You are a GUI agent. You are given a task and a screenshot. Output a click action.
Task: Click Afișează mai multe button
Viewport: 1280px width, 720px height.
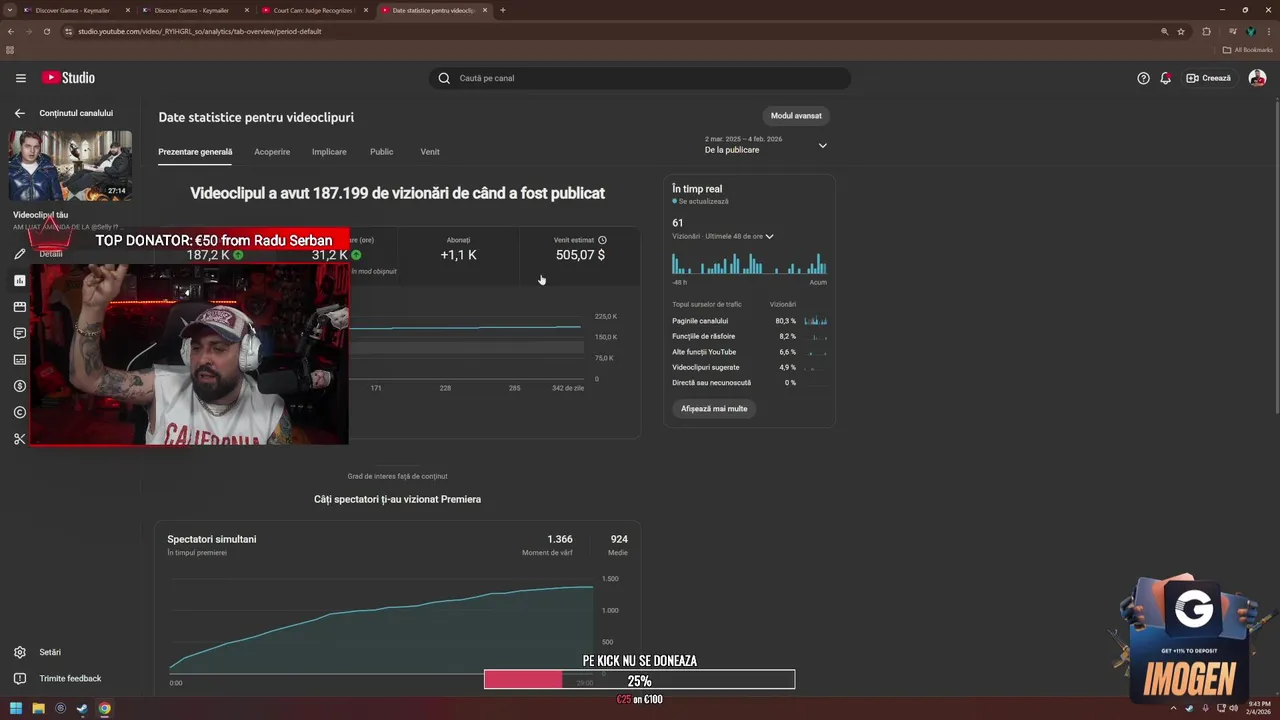(714, 409)
